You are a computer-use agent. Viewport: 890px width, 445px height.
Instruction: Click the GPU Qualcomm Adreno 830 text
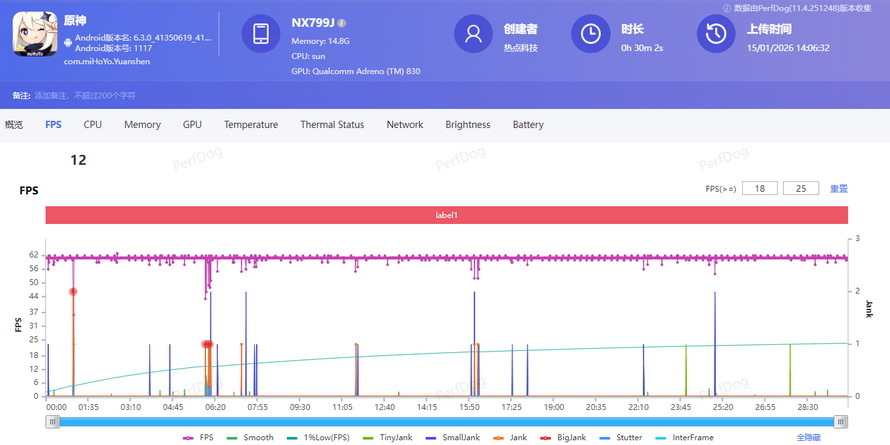(x=356, y=72)
